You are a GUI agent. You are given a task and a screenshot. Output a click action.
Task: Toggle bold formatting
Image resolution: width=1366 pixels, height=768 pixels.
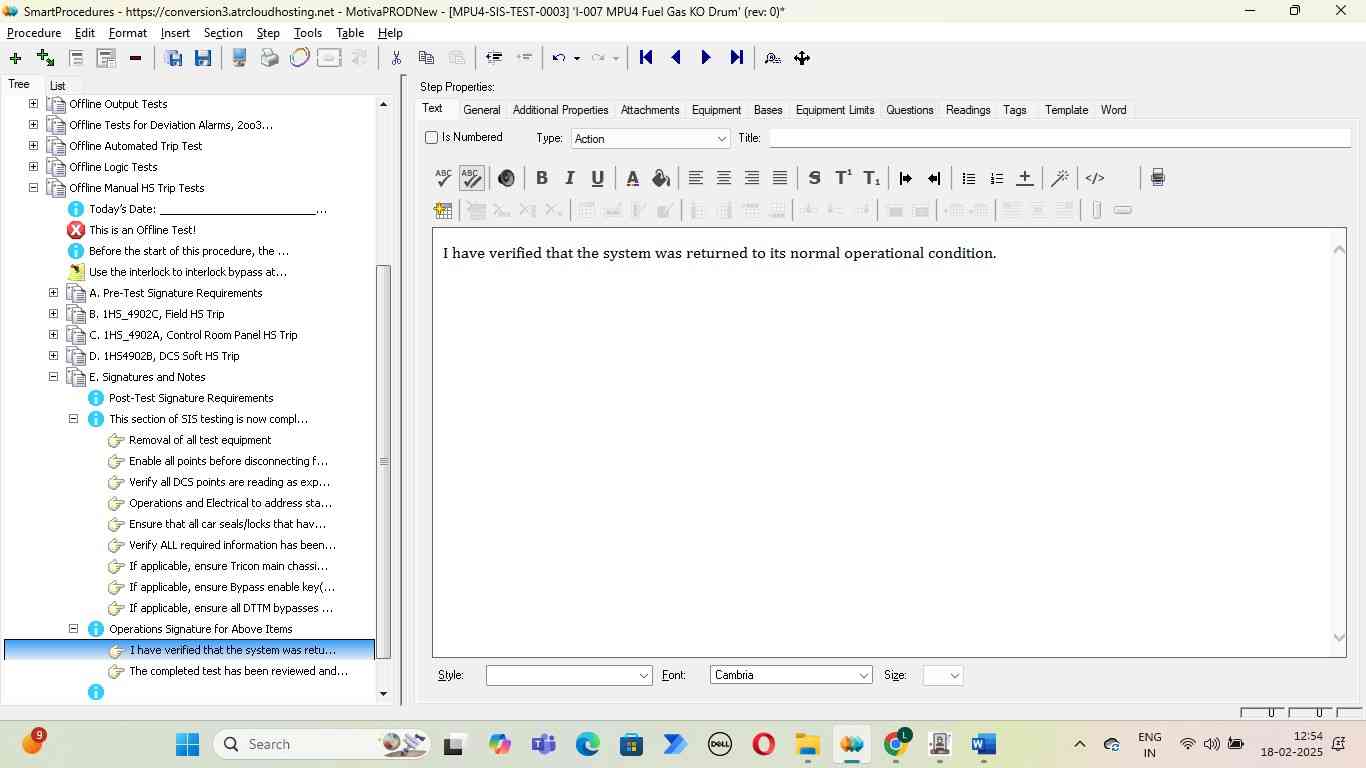pyautogui.click(x=541, y=178)
